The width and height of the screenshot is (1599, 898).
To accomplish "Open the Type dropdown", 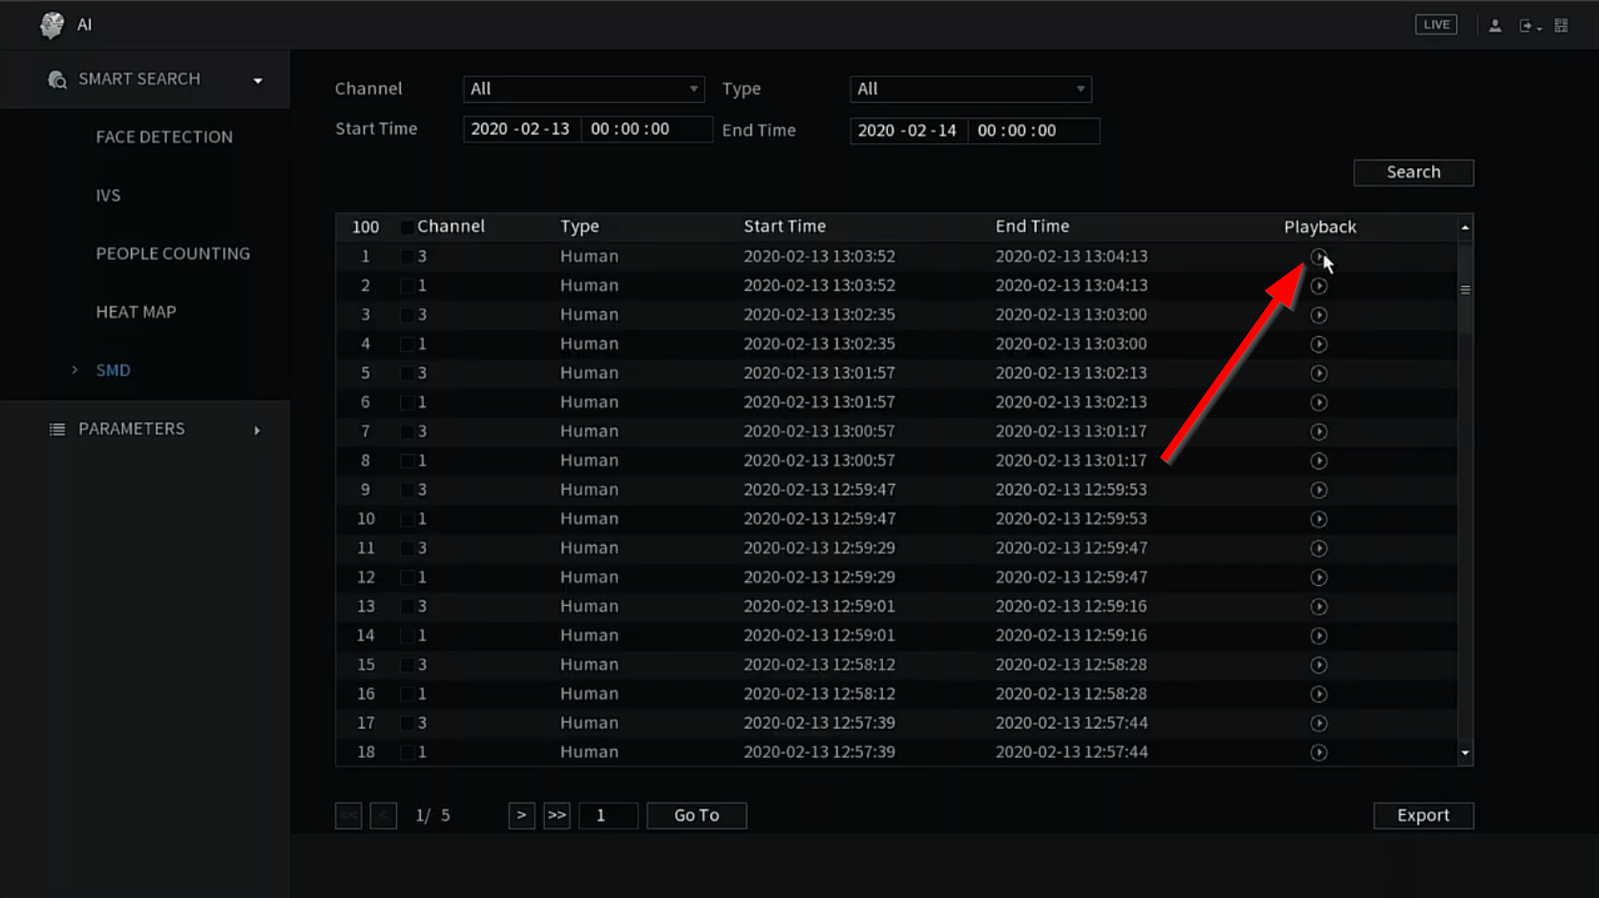I will [971, 89].
